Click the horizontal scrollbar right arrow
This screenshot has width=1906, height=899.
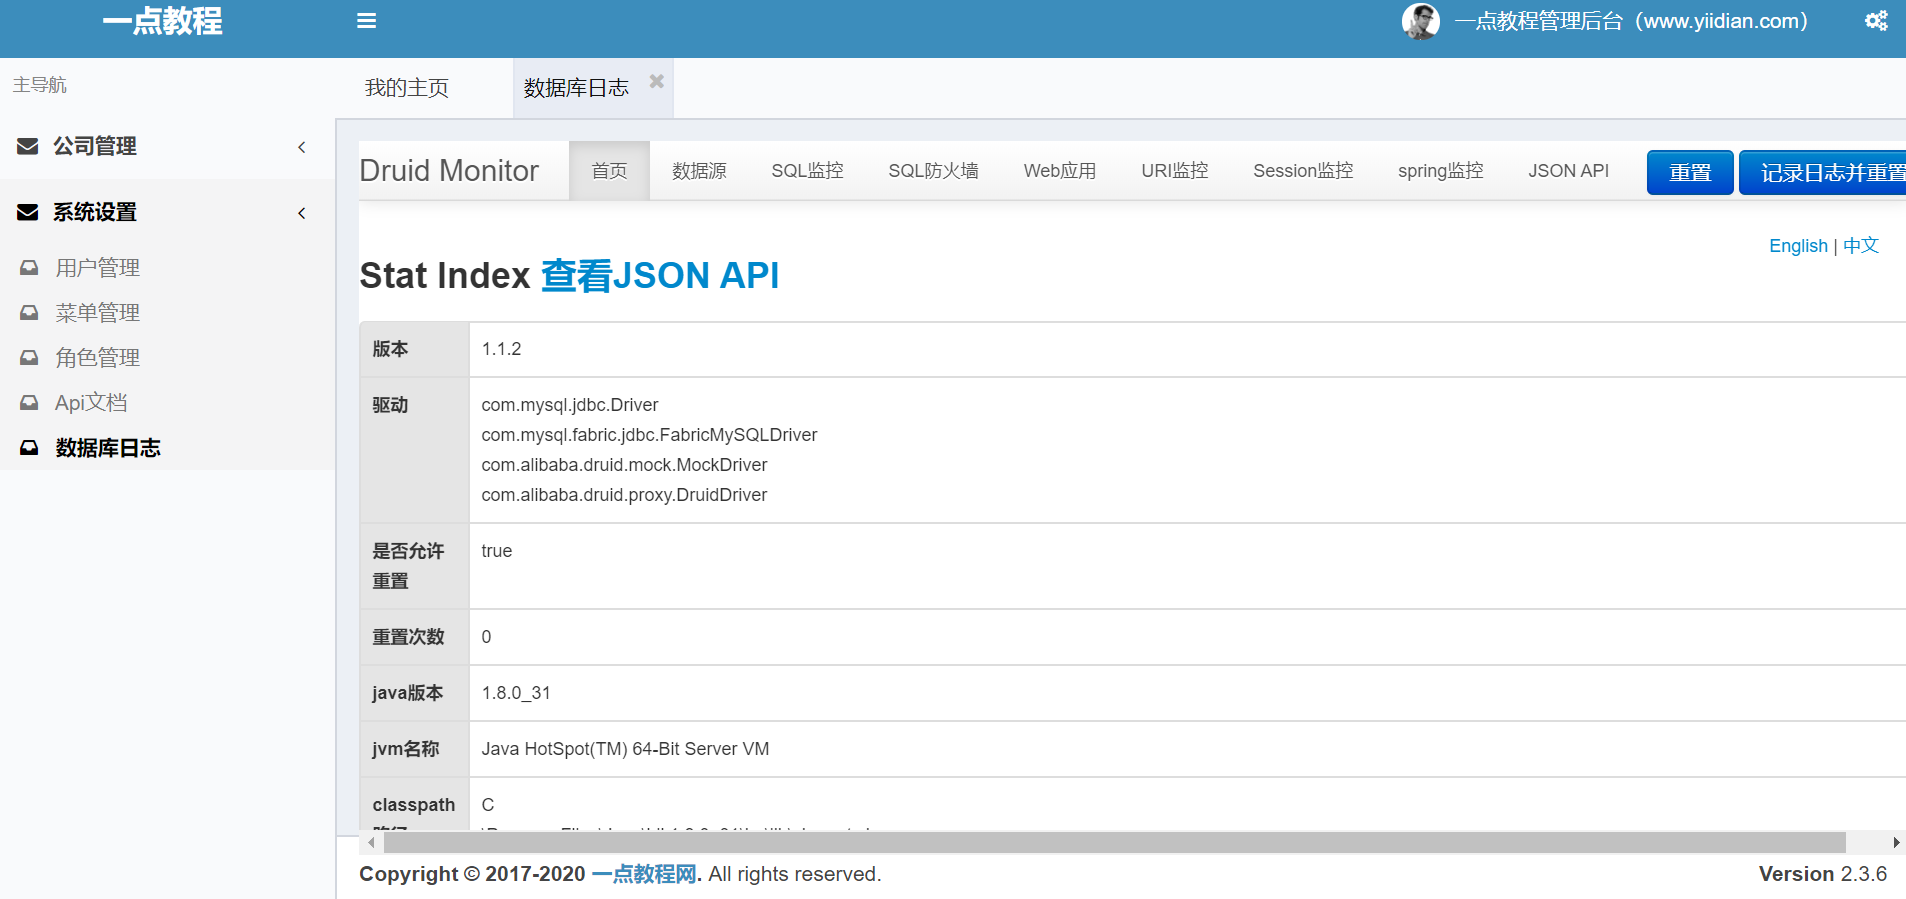[x=1895, y=843]
